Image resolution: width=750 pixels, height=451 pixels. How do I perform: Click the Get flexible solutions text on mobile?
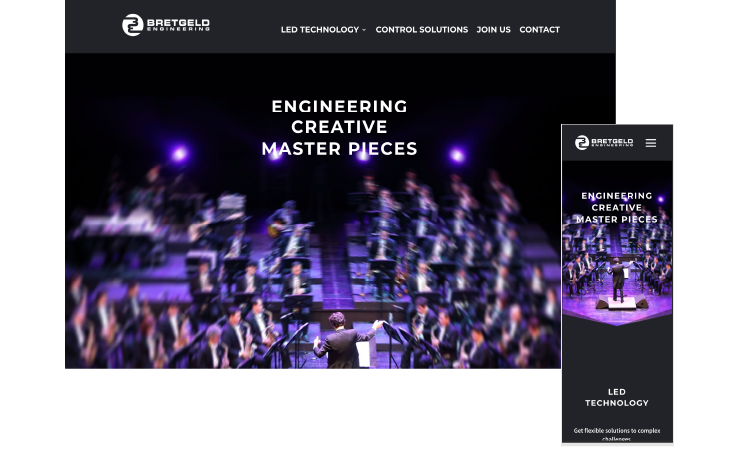point(617,434)
